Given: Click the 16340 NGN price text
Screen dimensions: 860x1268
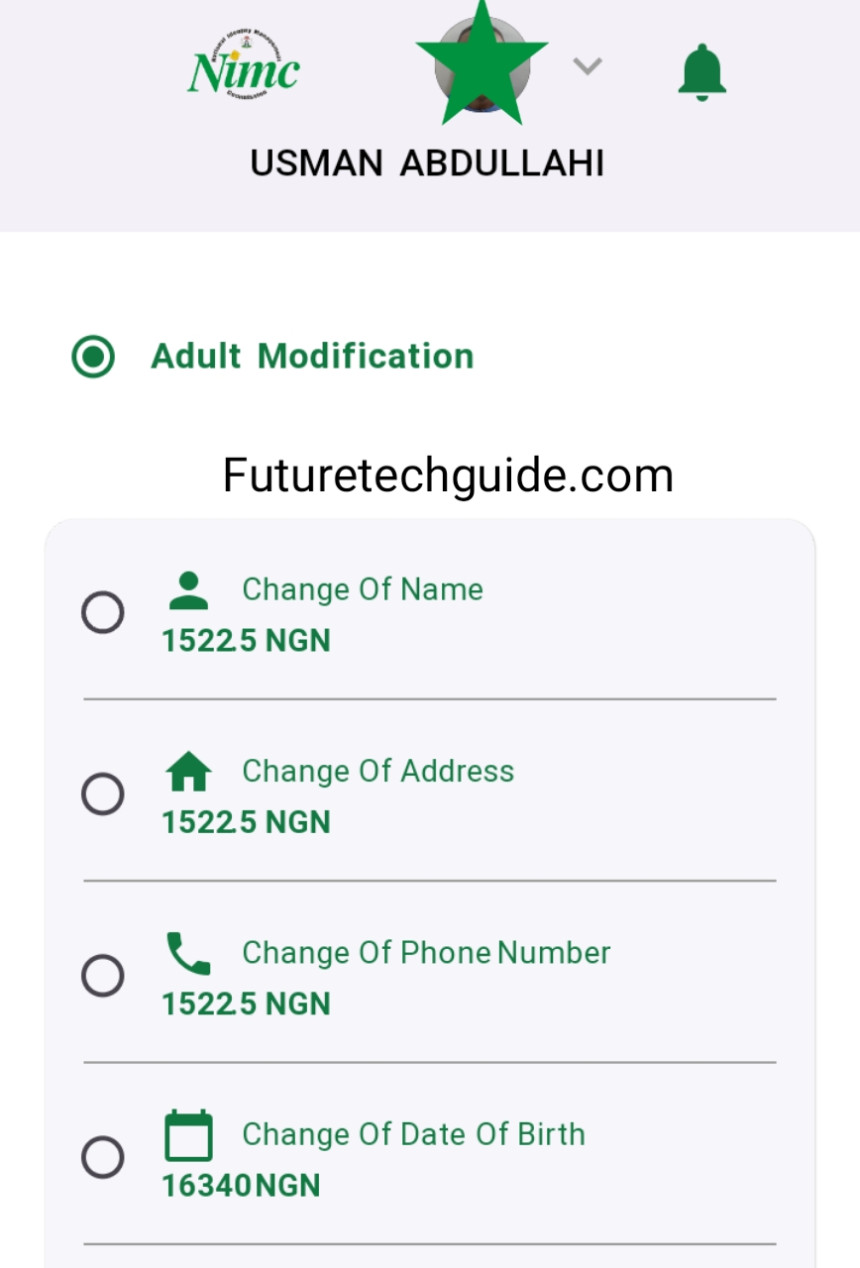Looking at the screenshot, I should 241,1186.
